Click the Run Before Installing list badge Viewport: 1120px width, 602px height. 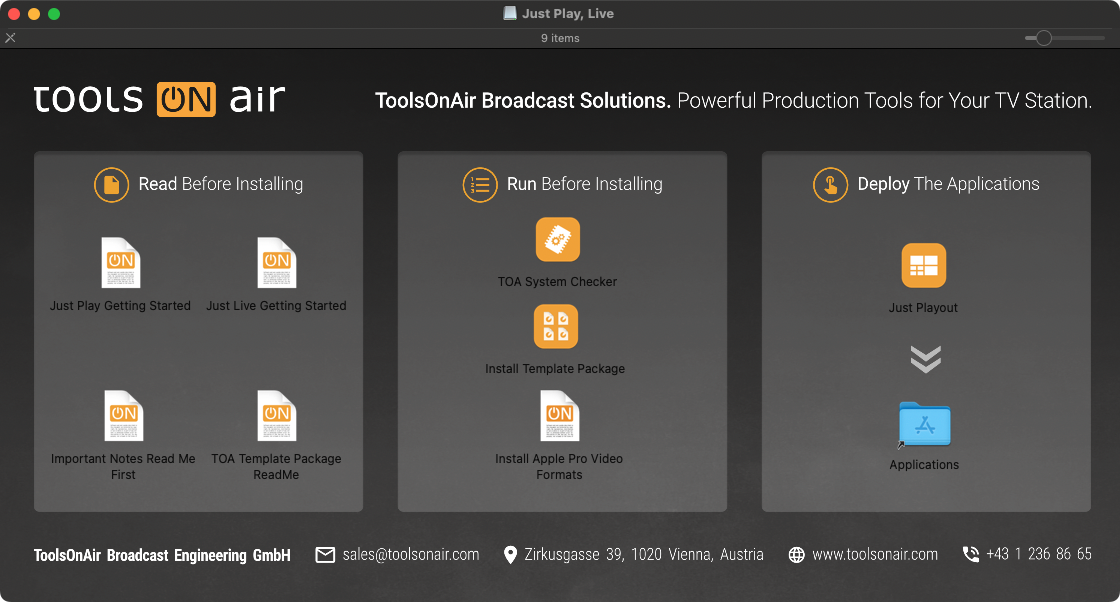tap(480, 185)
